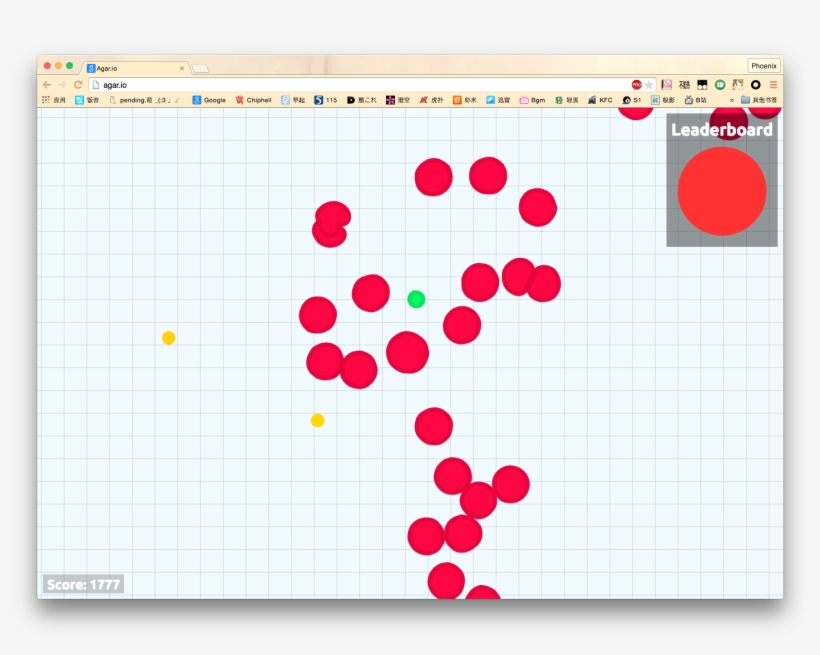Open the Google bookmark

[209, 100]
